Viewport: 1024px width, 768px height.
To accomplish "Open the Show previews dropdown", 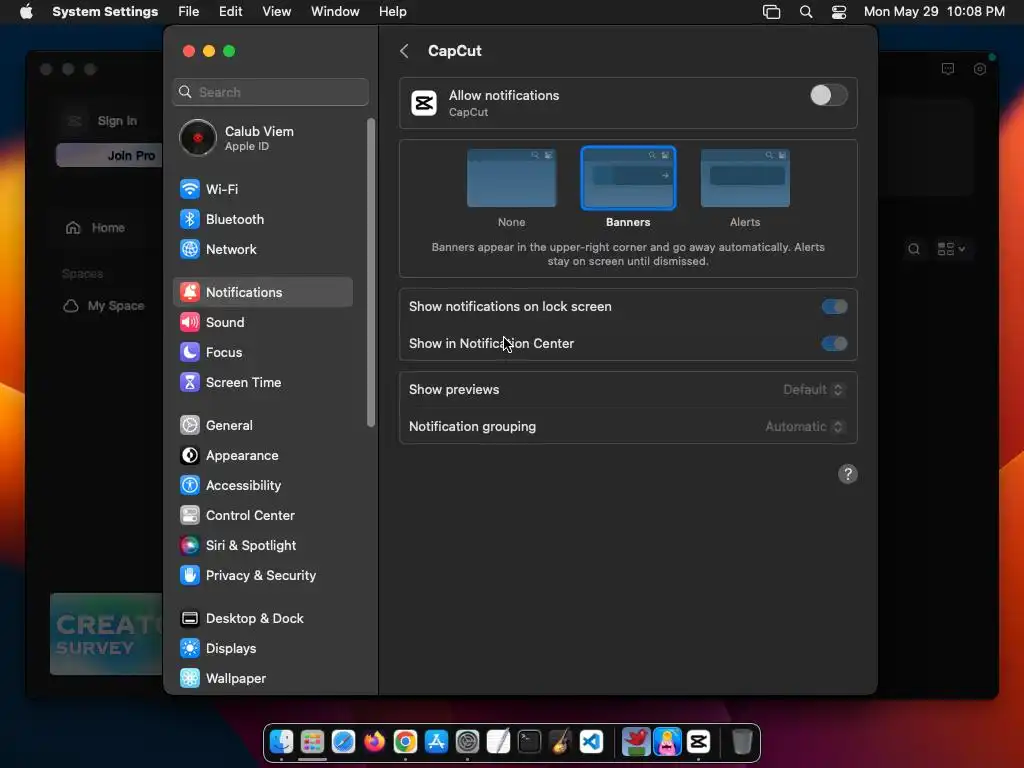I will pos(813,390).
